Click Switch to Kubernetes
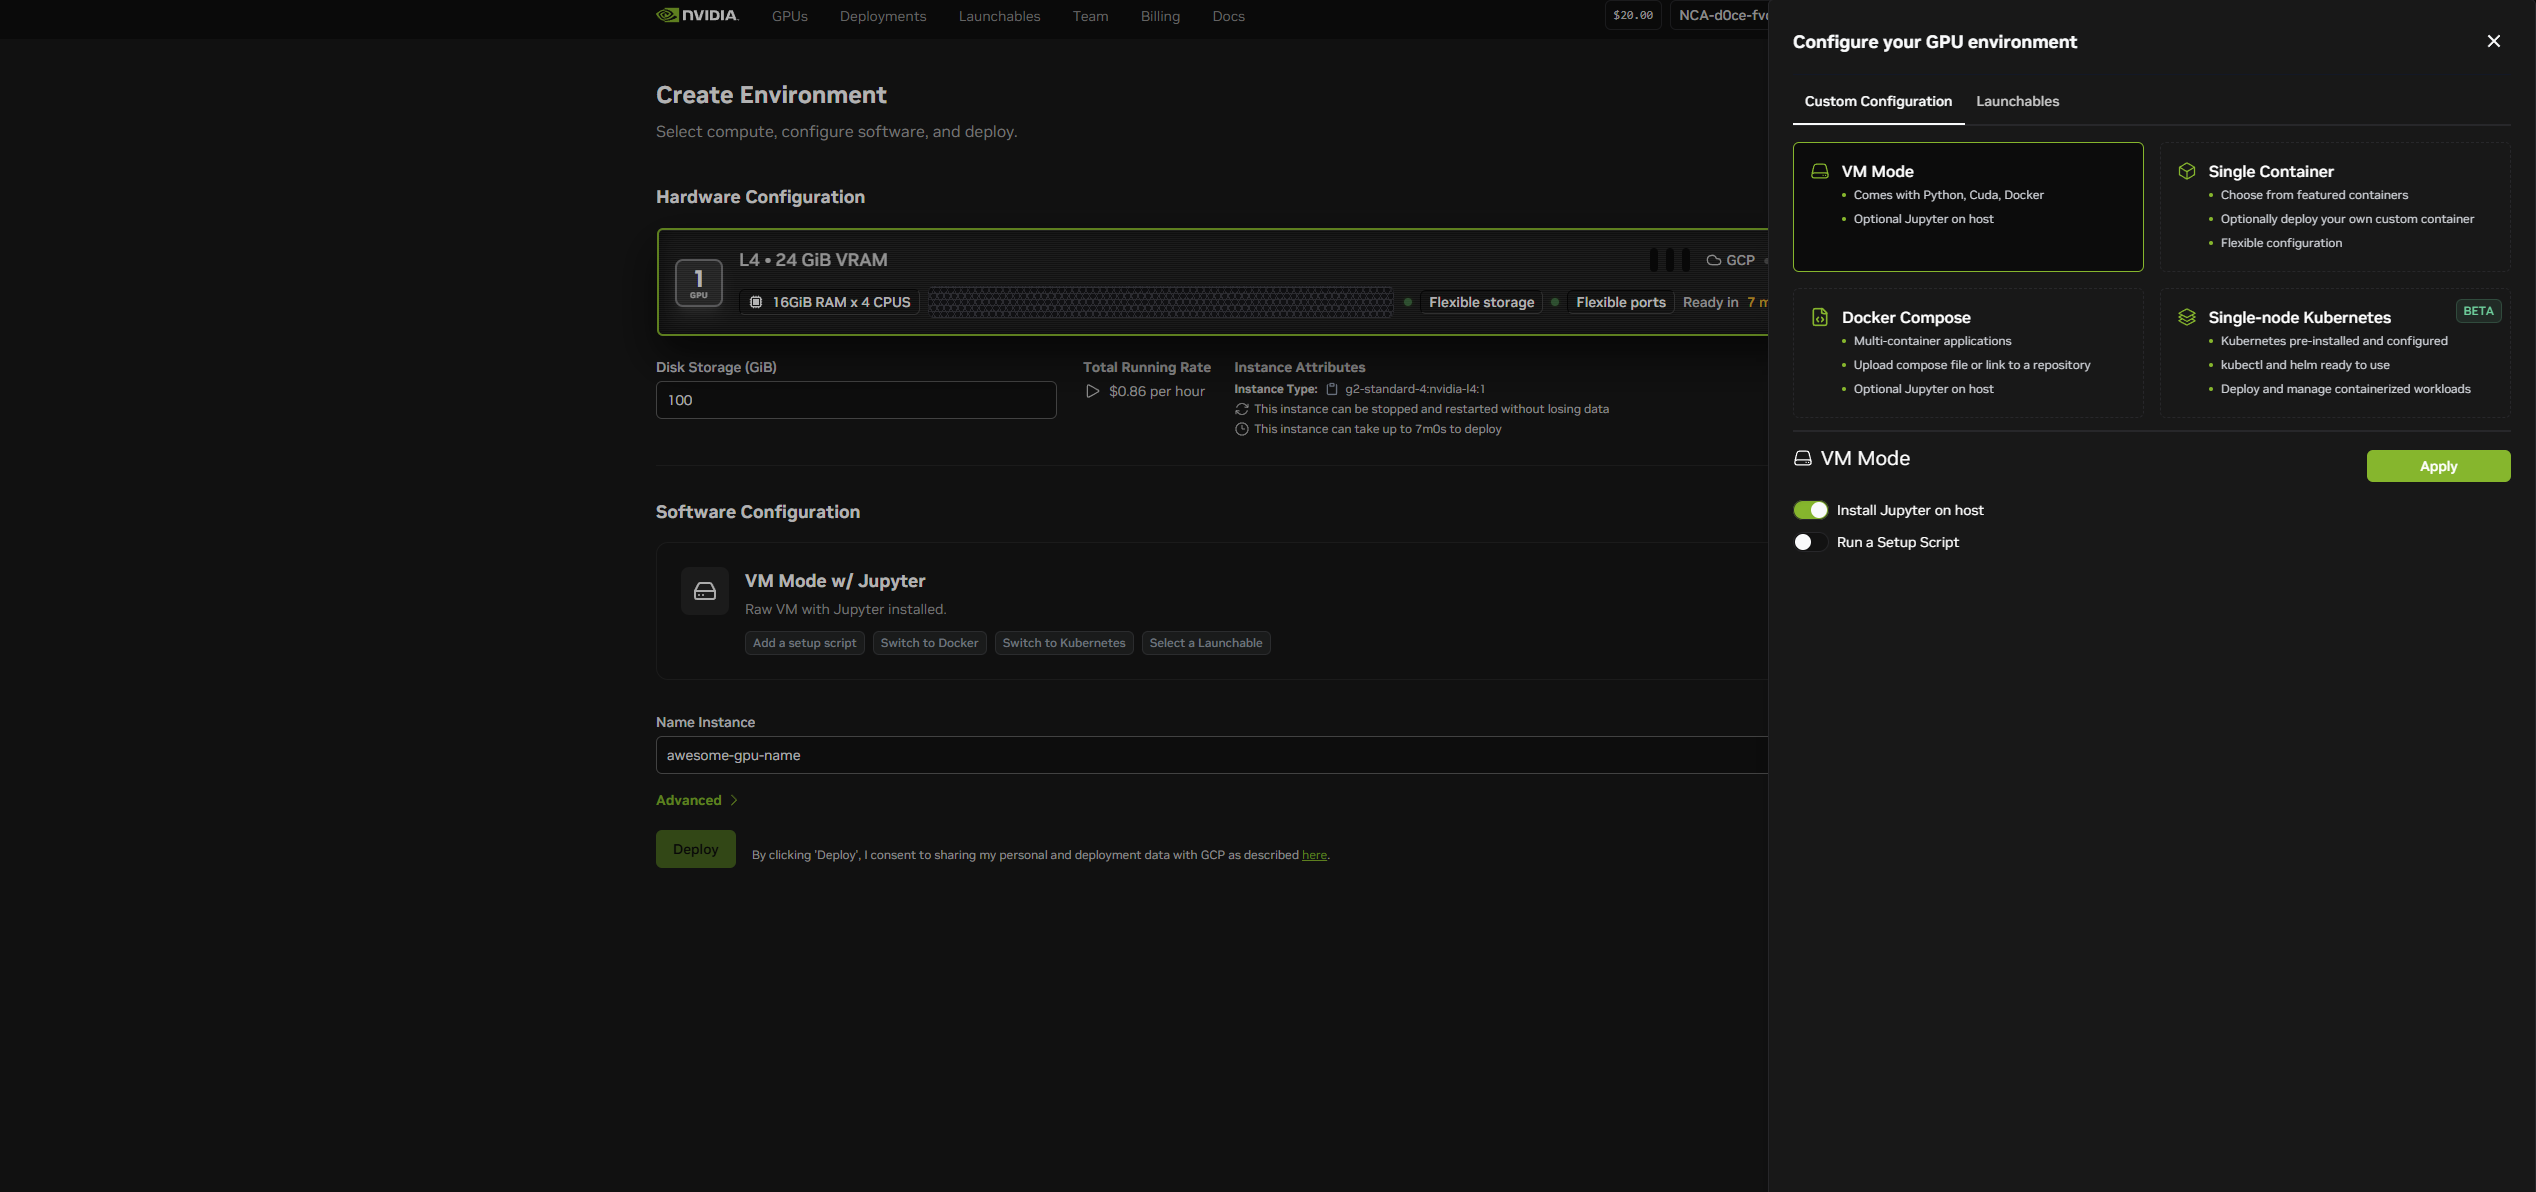Screen dimensions: 2536x1192 [1063, 643]
